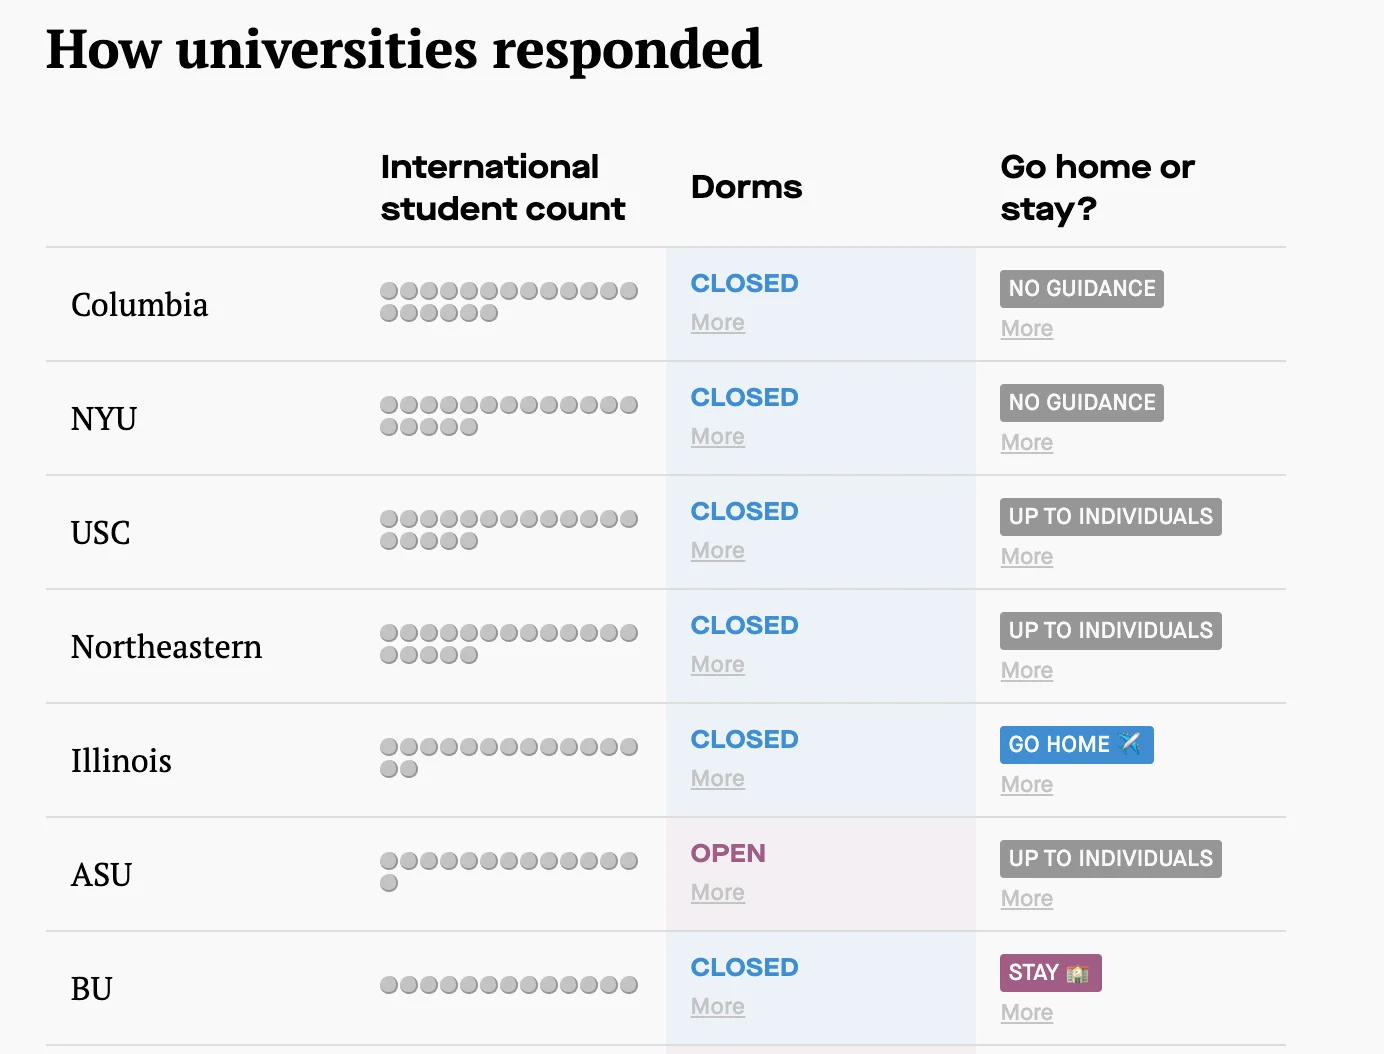Screen dimensions: 1384x1054
Task: Click Columbia's NO GUIDANCE badge
Action: 1081,289
